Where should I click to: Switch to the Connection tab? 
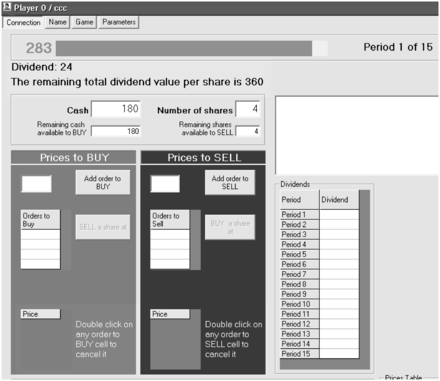point(23,23)
